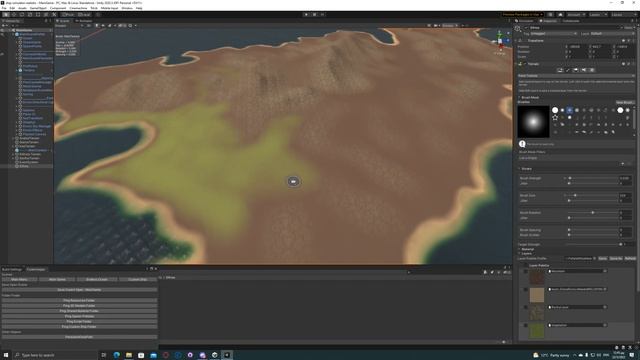
Task: Open the Window menu
Action: coord(127,8)
